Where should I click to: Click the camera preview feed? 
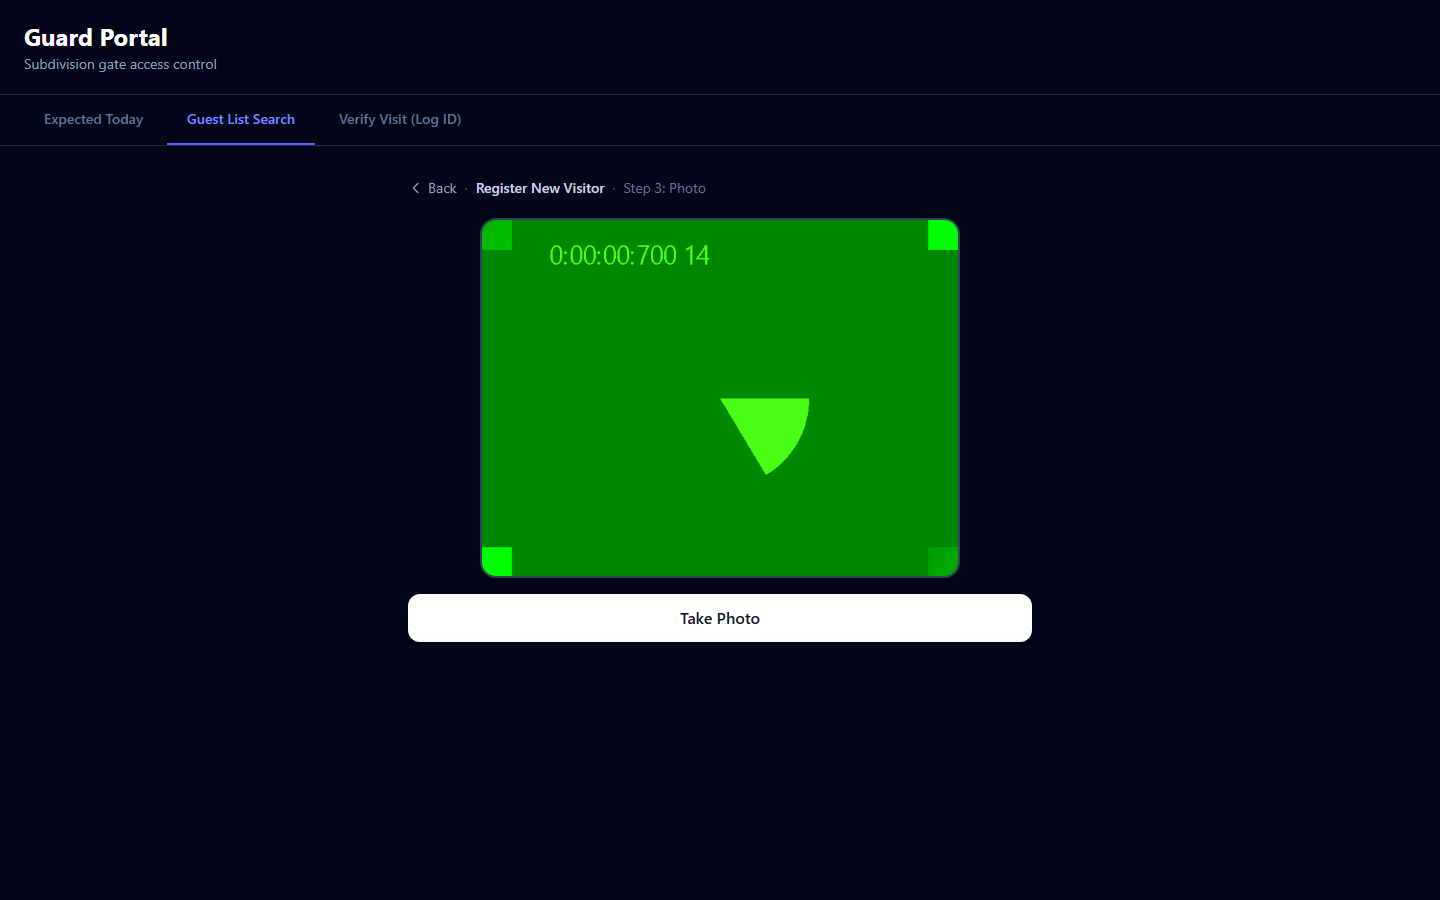[720, 398]
